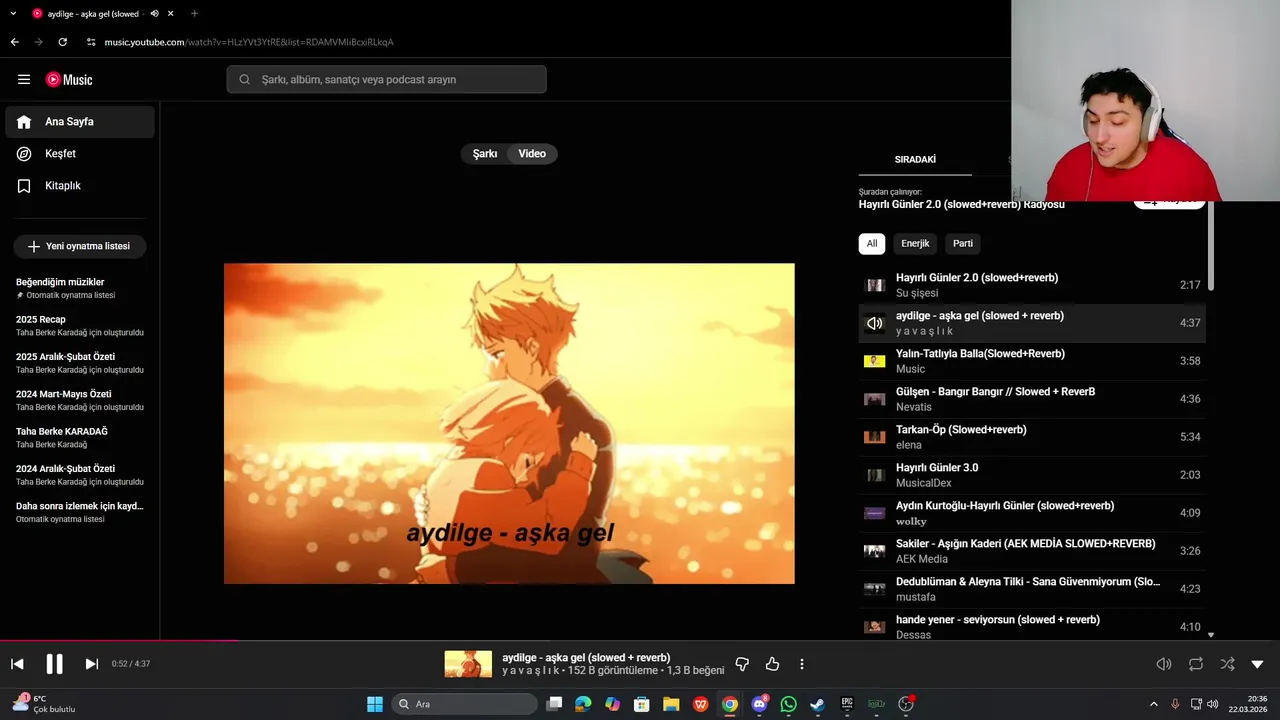Open File Explorer from the taskbar

pos(671,704)
